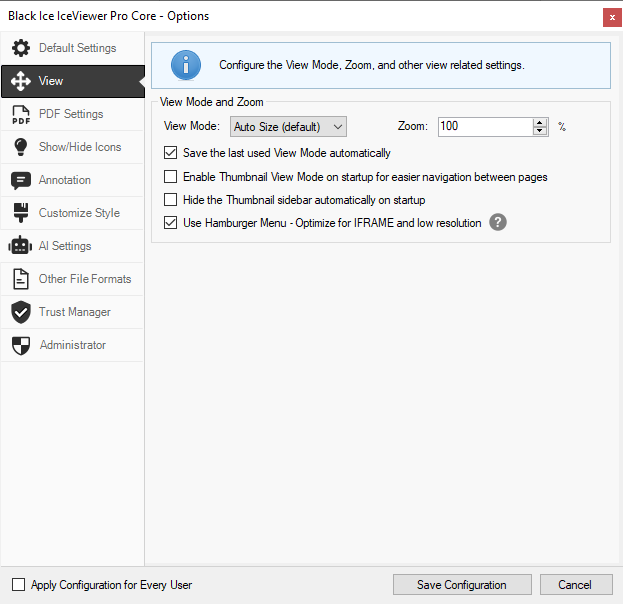
Task: Click the Show/Hide Icons lightbulb icon
Action: tap(21, 147)
